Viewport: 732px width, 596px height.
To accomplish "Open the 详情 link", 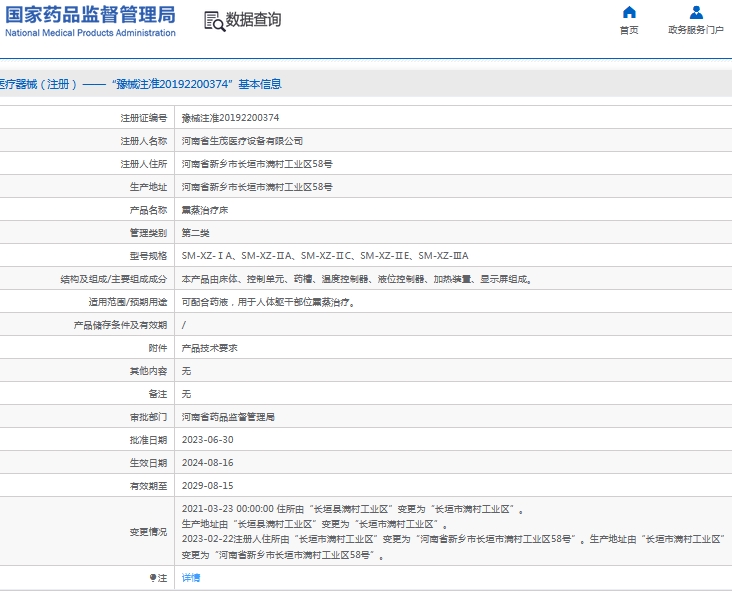I will point(191,578).
